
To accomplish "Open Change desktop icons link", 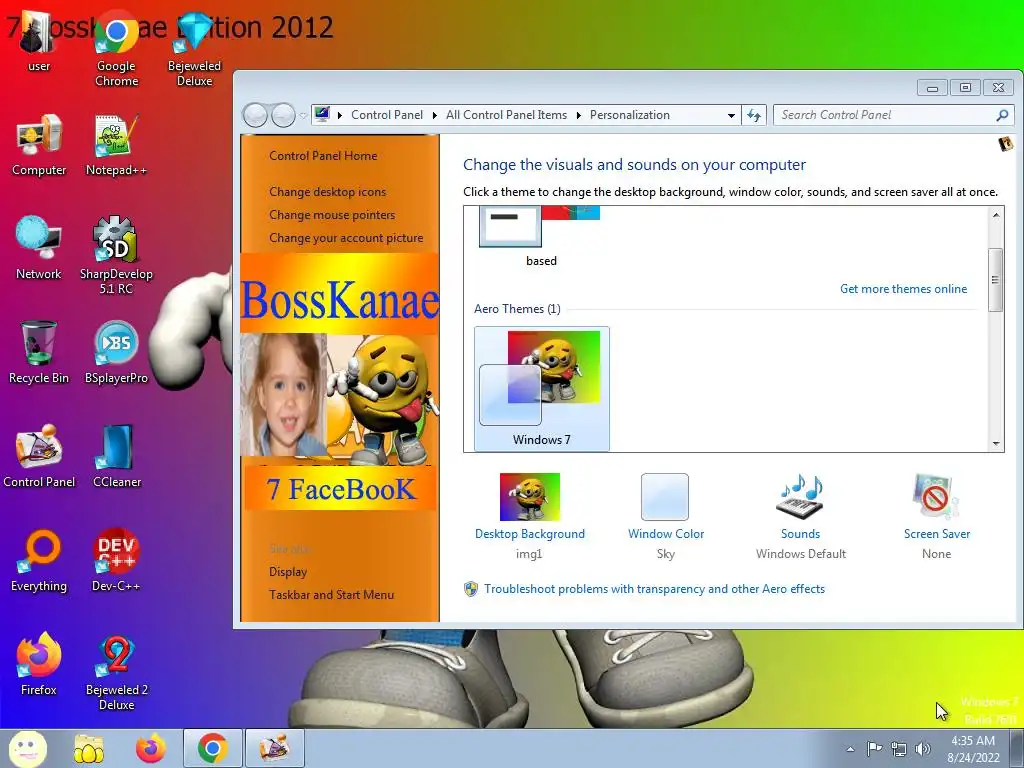I will pos(327,192).
